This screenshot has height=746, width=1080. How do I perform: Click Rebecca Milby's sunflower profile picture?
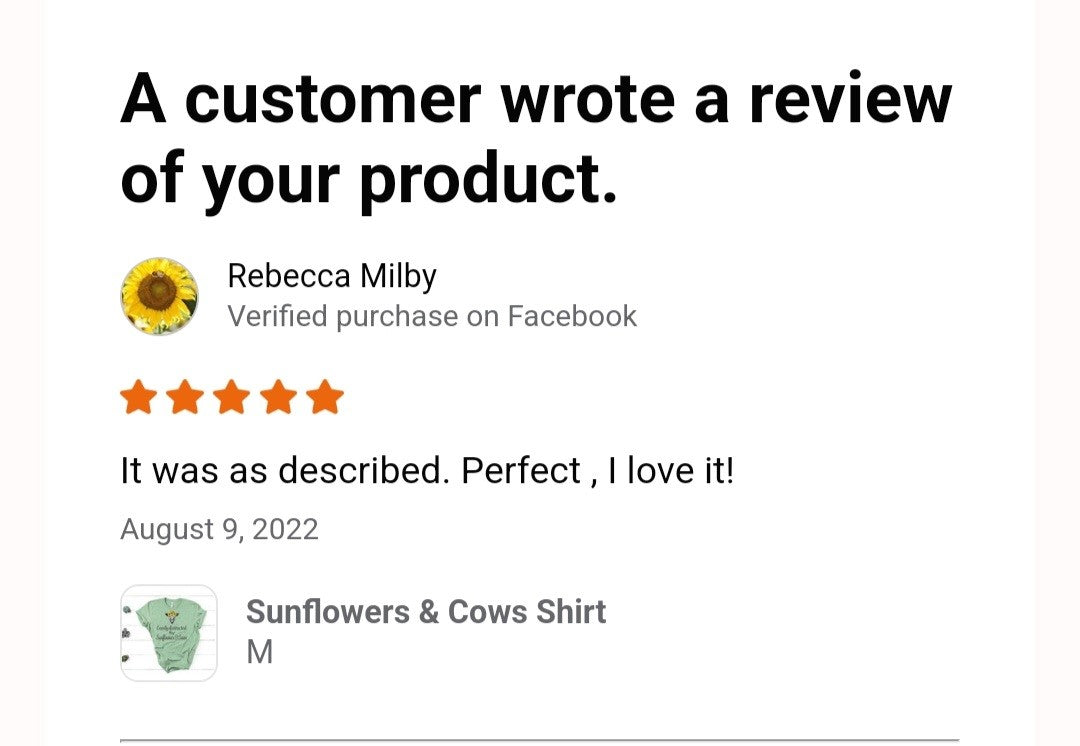click(x=159, y=296)
